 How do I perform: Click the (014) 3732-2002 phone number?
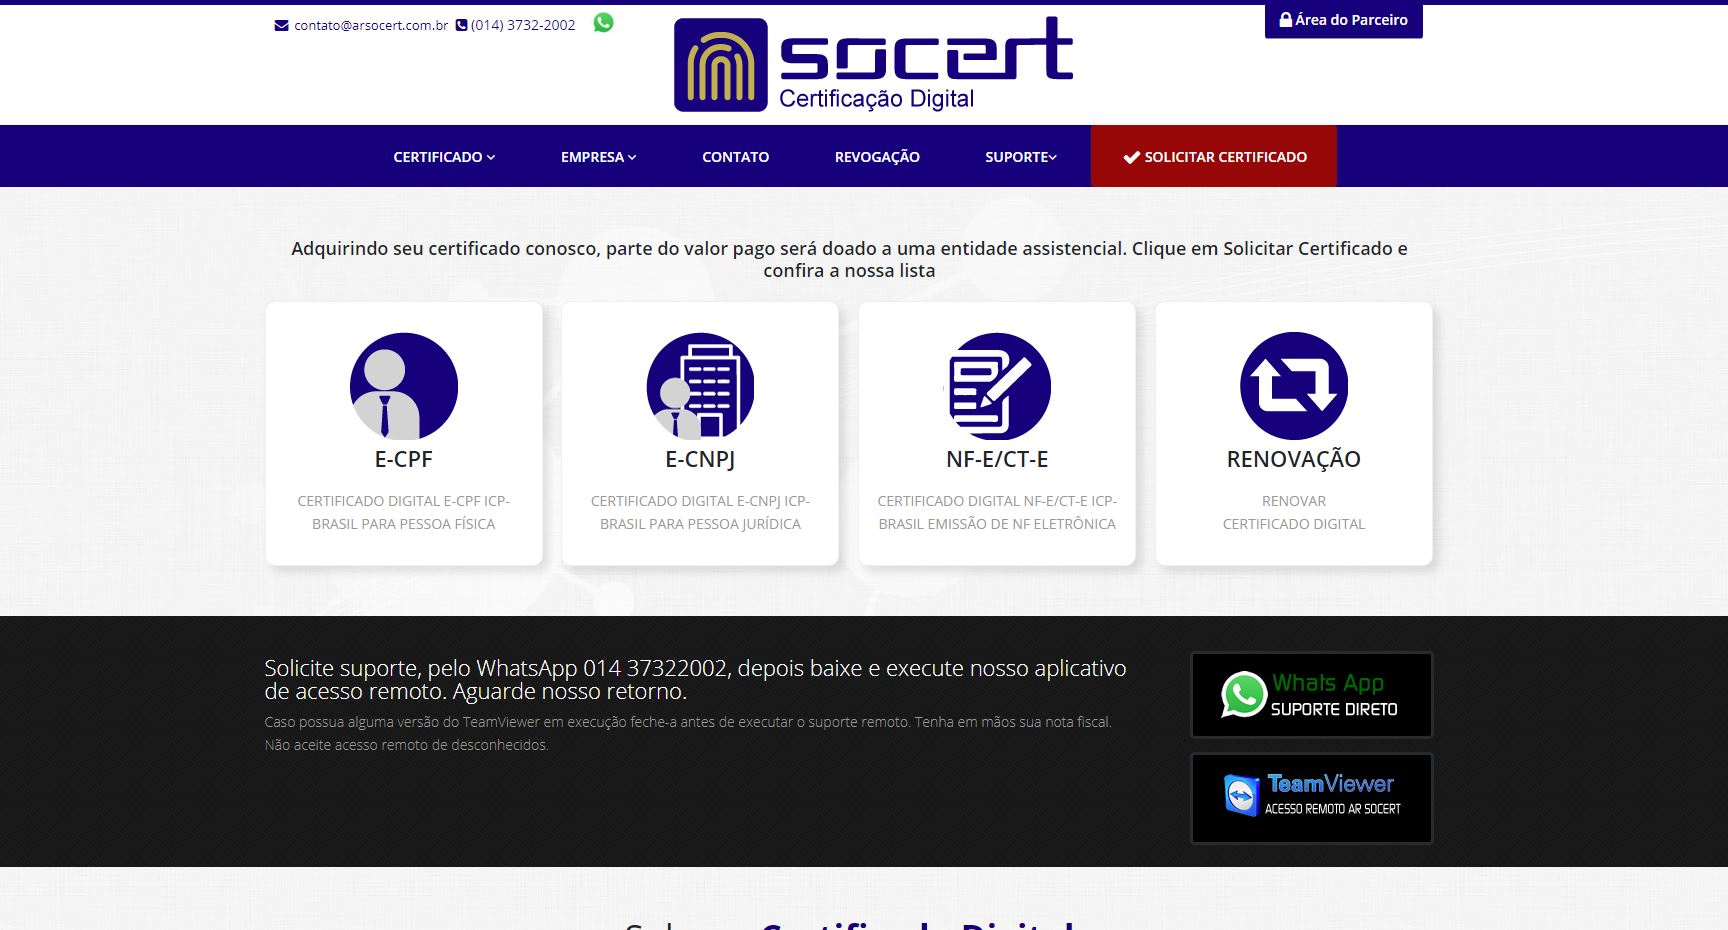coord(522,25)
